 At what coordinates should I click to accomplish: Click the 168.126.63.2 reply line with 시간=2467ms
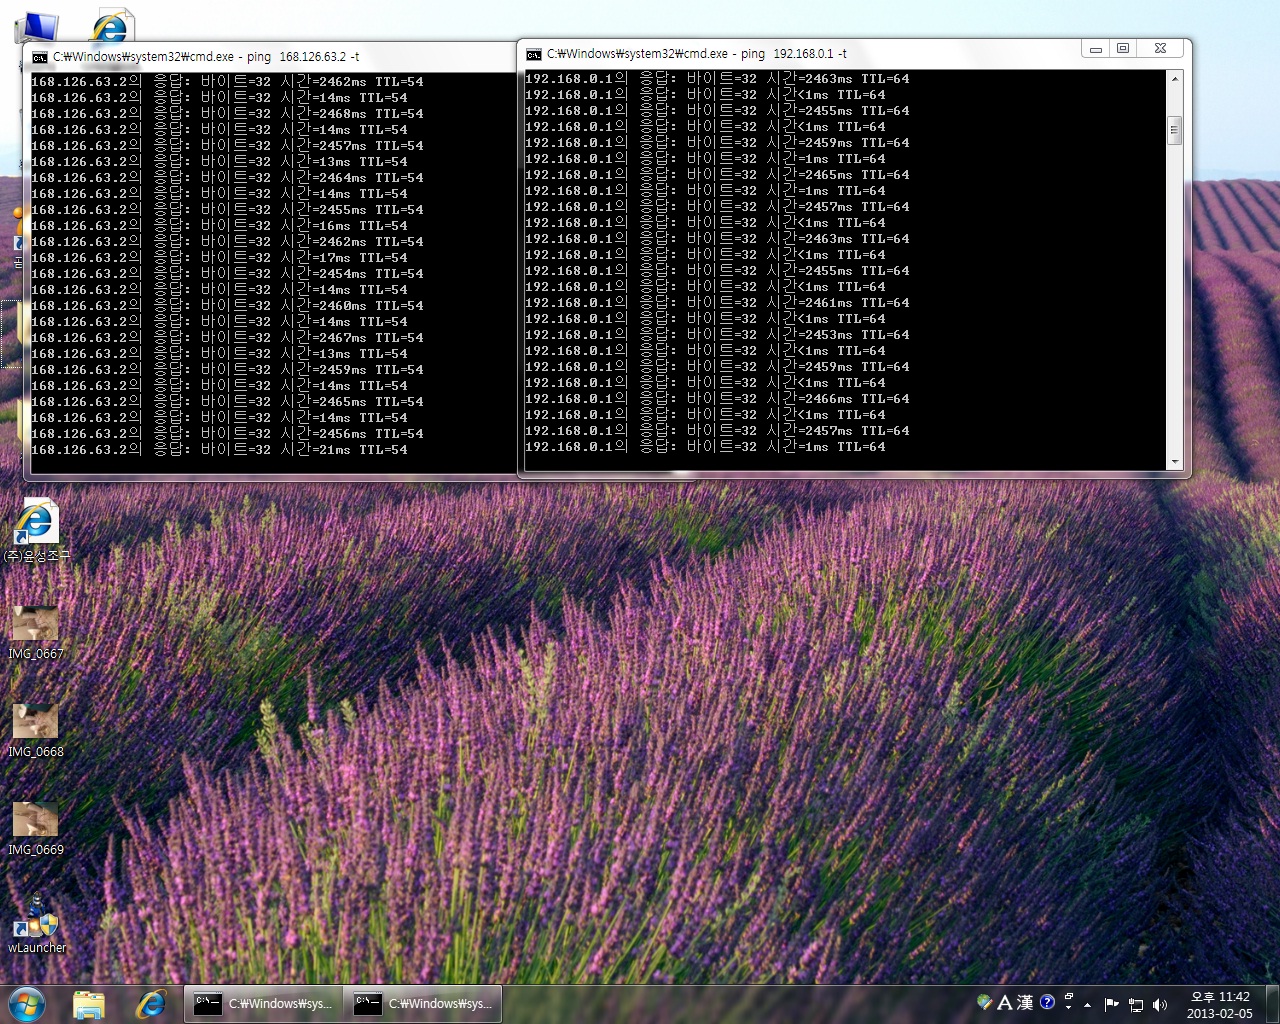click(227, 338)
